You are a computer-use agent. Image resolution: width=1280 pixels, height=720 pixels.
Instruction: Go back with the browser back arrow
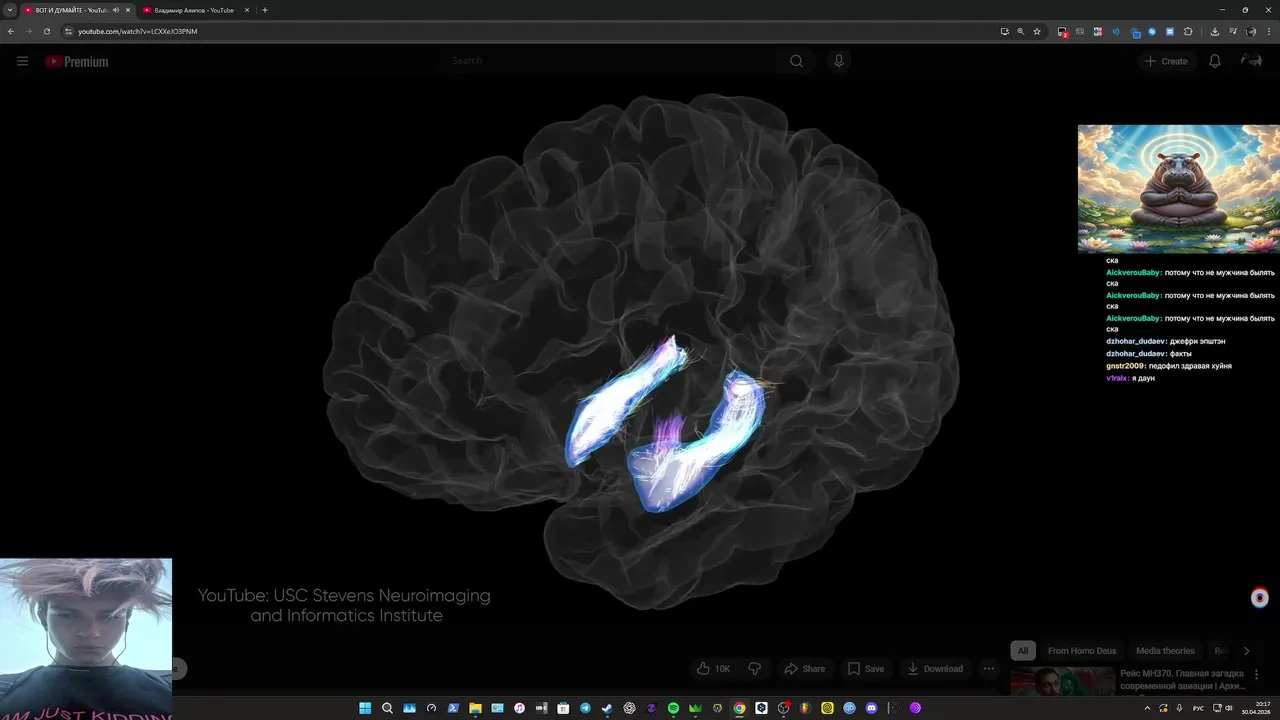11,31
